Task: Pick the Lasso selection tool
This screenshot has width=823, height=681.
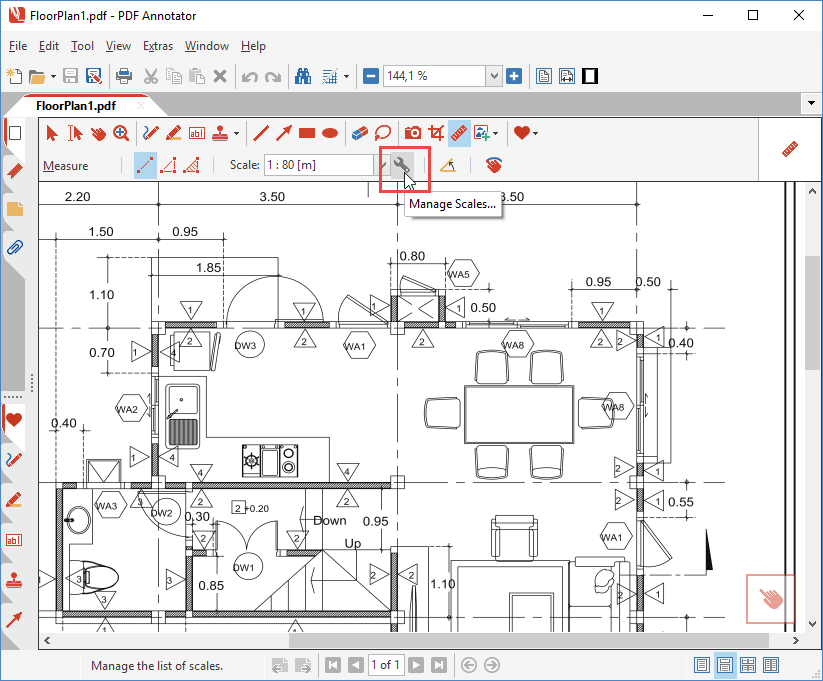Action: click(382, 132)
